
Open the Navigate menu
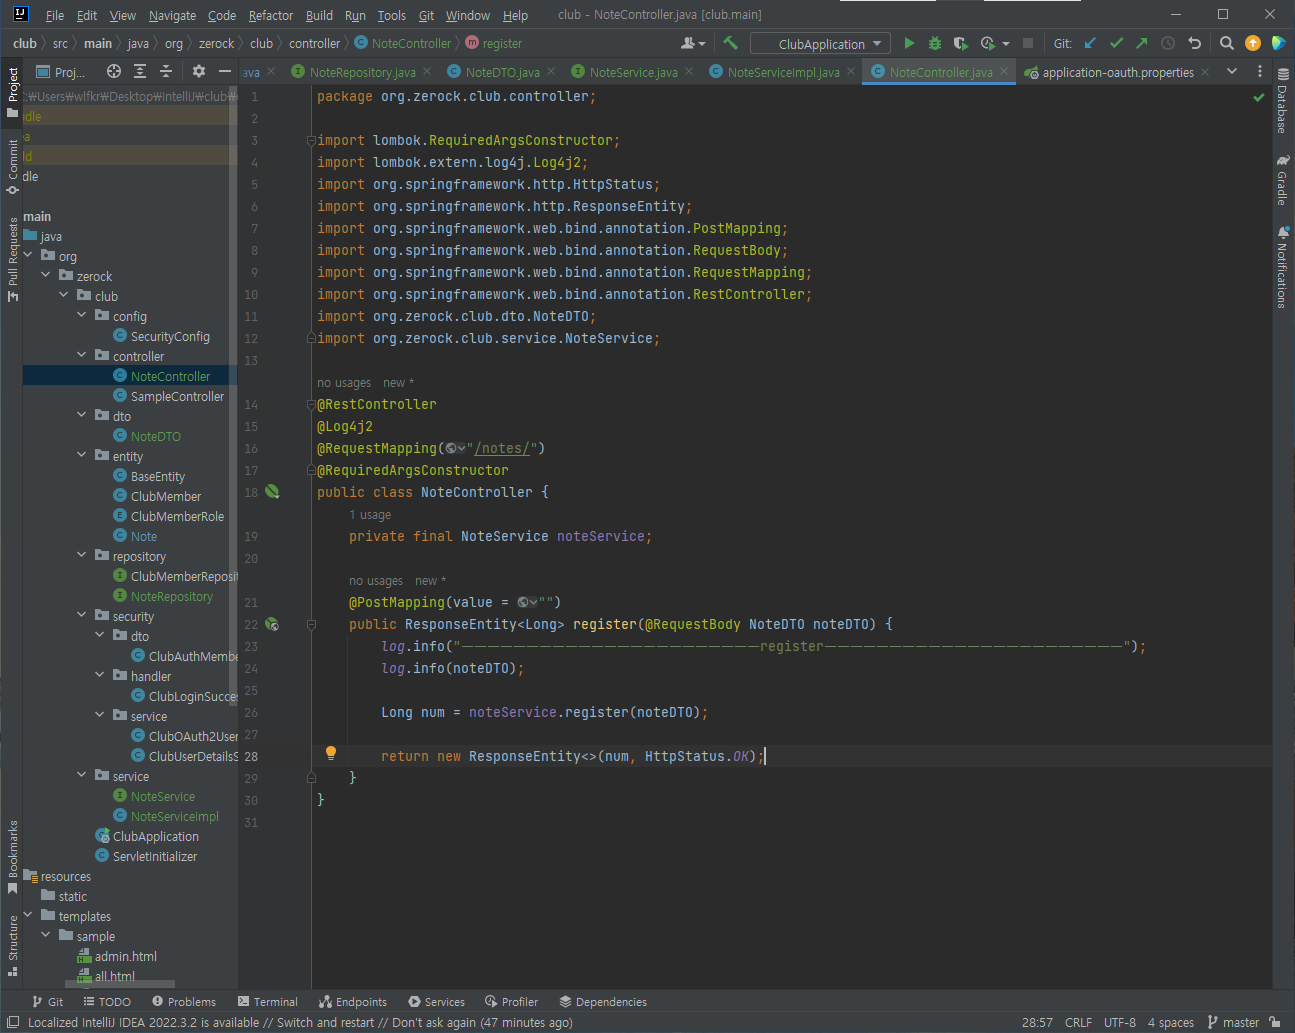[x=172, y=15]
